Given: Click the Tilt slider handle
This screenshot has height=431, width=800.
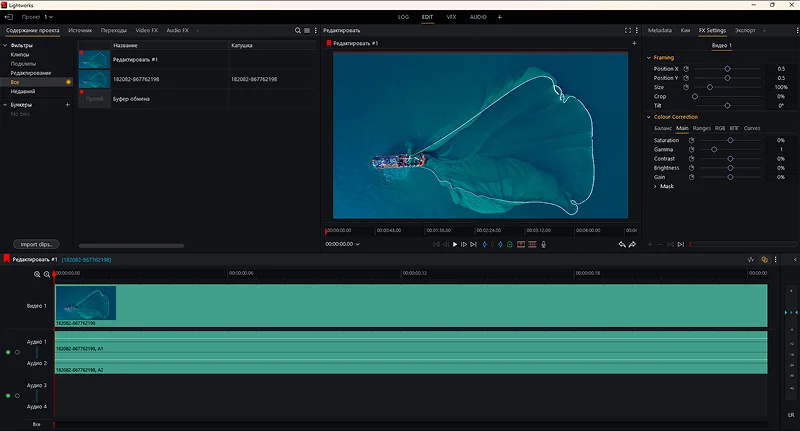Looking at the screenshot, I should [728, 106].
